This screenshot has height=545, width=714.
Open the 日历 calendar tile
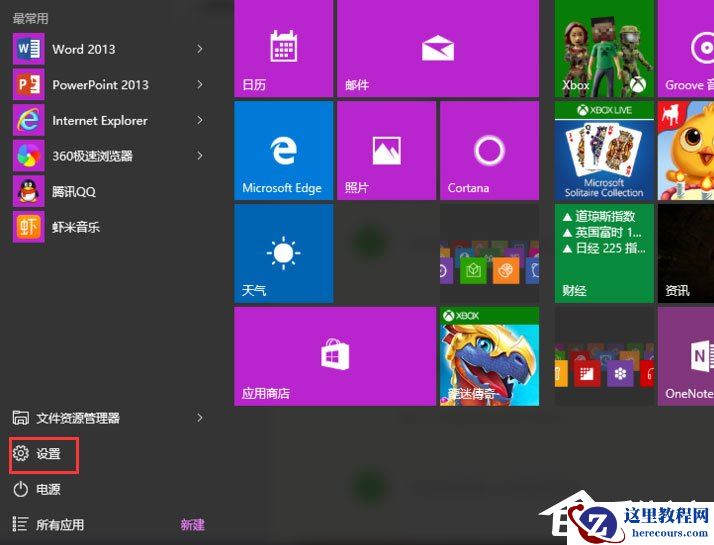click(x=283, y=48)
